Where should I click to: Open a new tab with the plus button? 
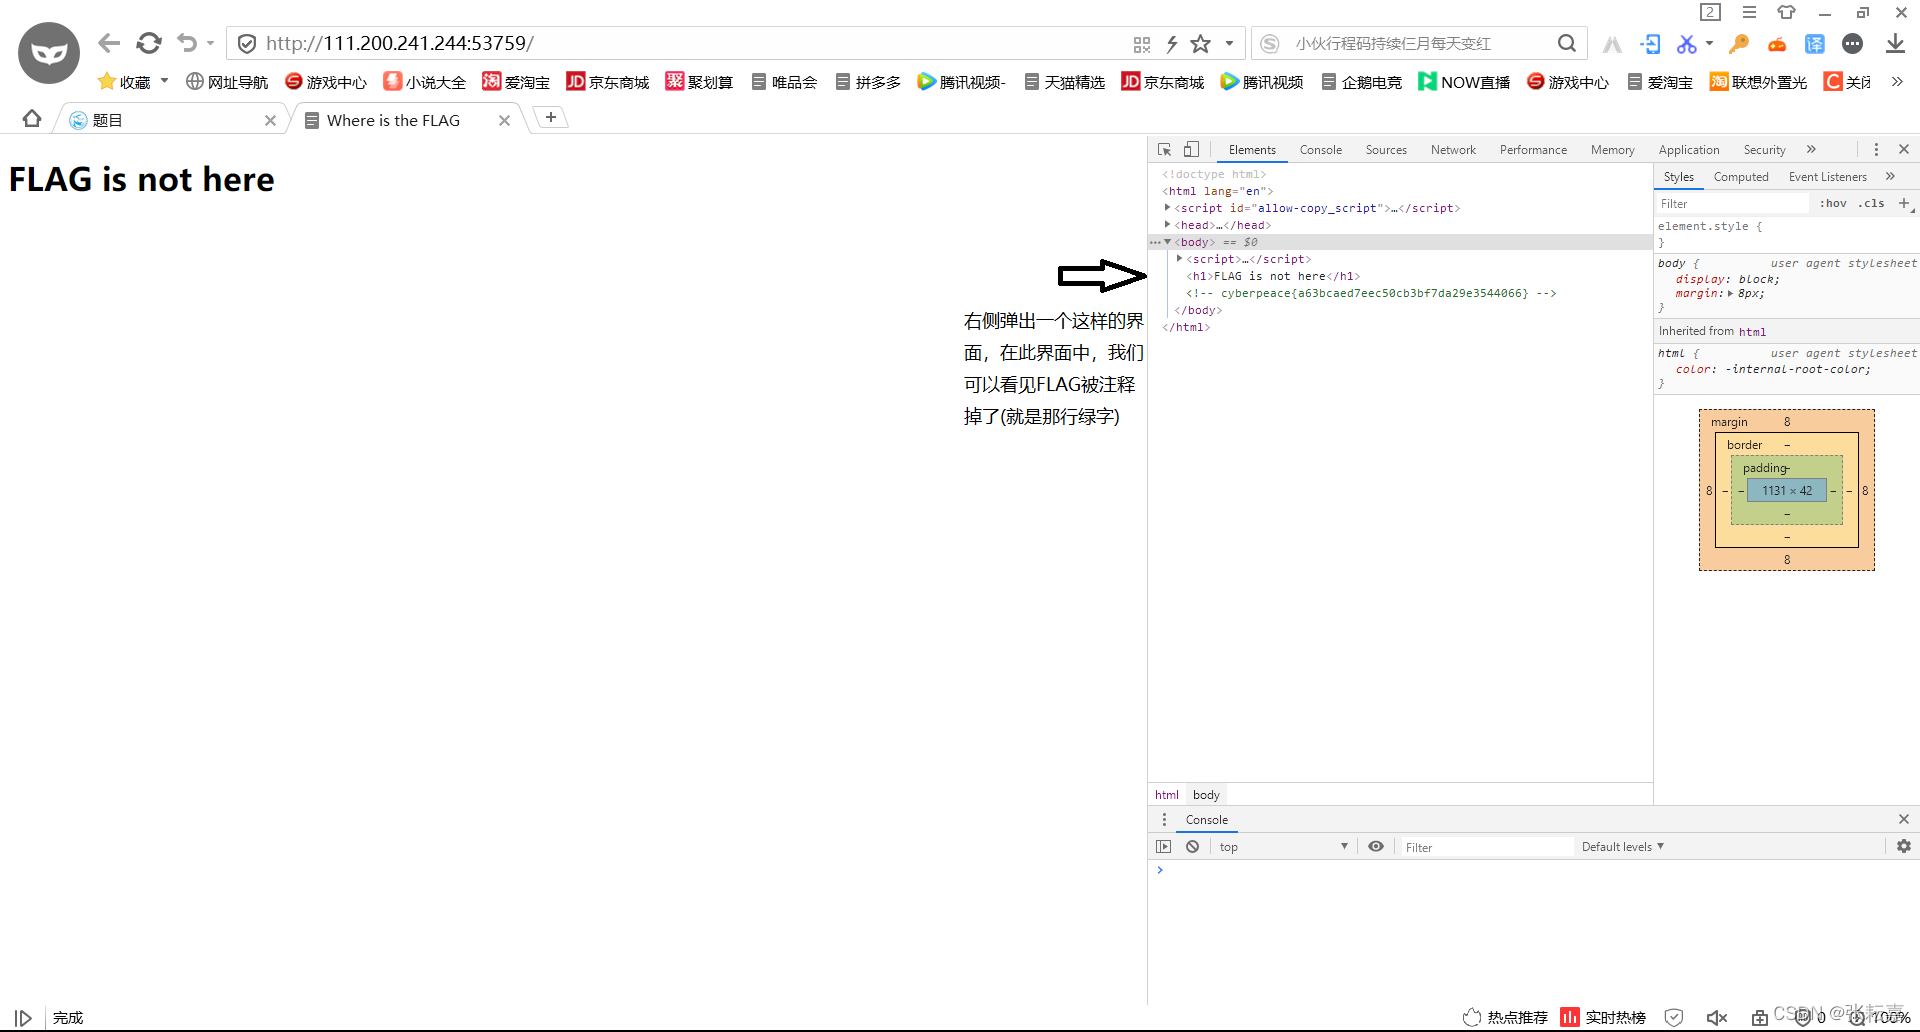point(550,117)
